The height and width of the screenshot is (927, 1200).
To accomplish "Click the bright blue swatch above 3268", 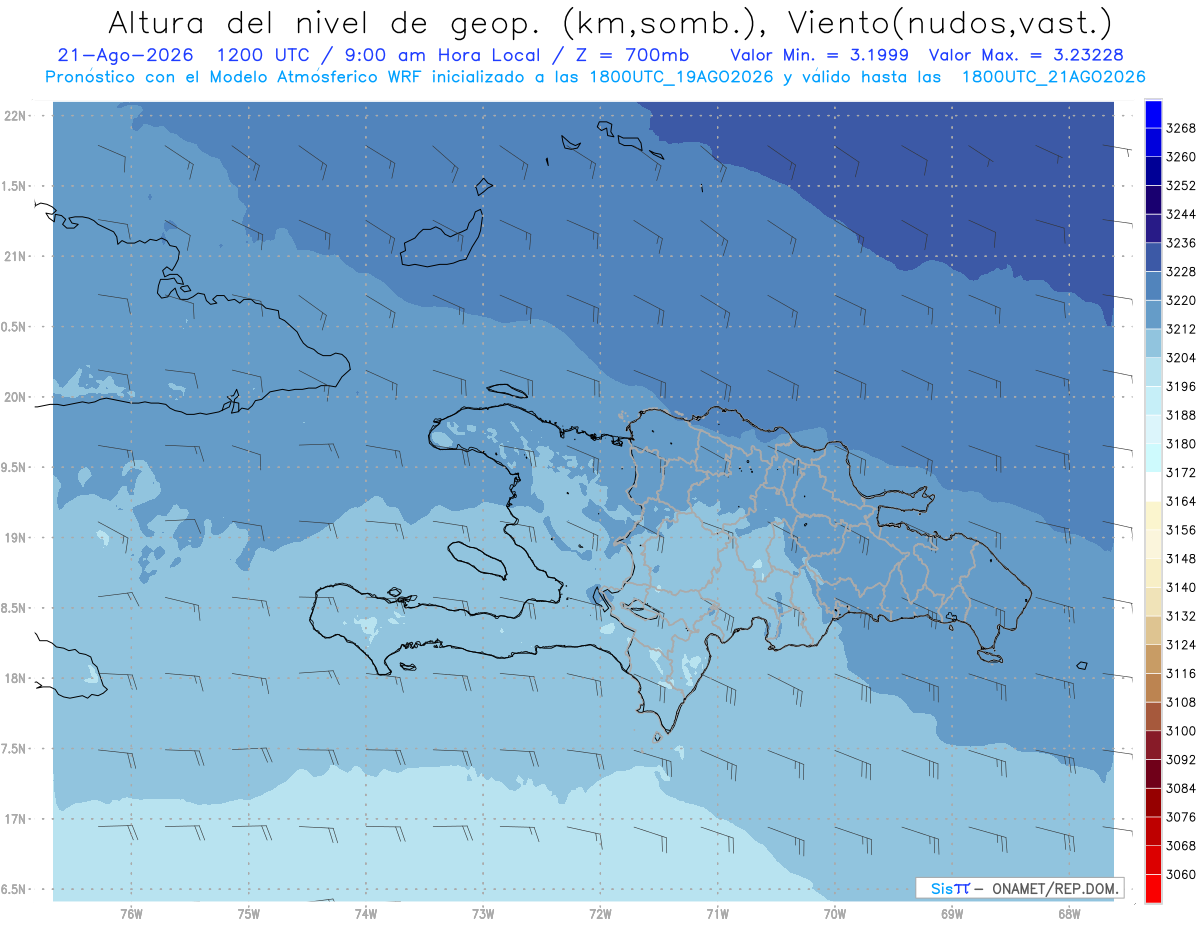I will (1152, 114).
